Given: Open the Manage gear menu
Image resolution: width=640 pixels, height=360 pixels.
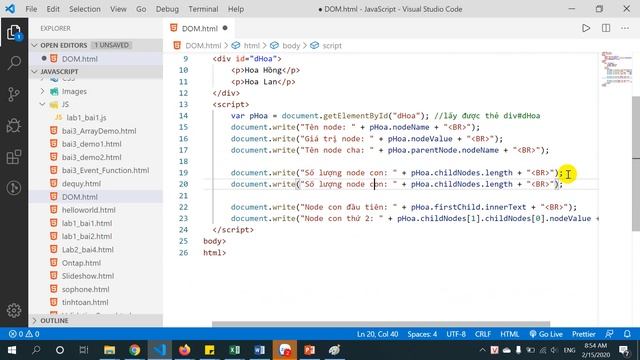Looking at the screenshot, I should pos(14,311).
